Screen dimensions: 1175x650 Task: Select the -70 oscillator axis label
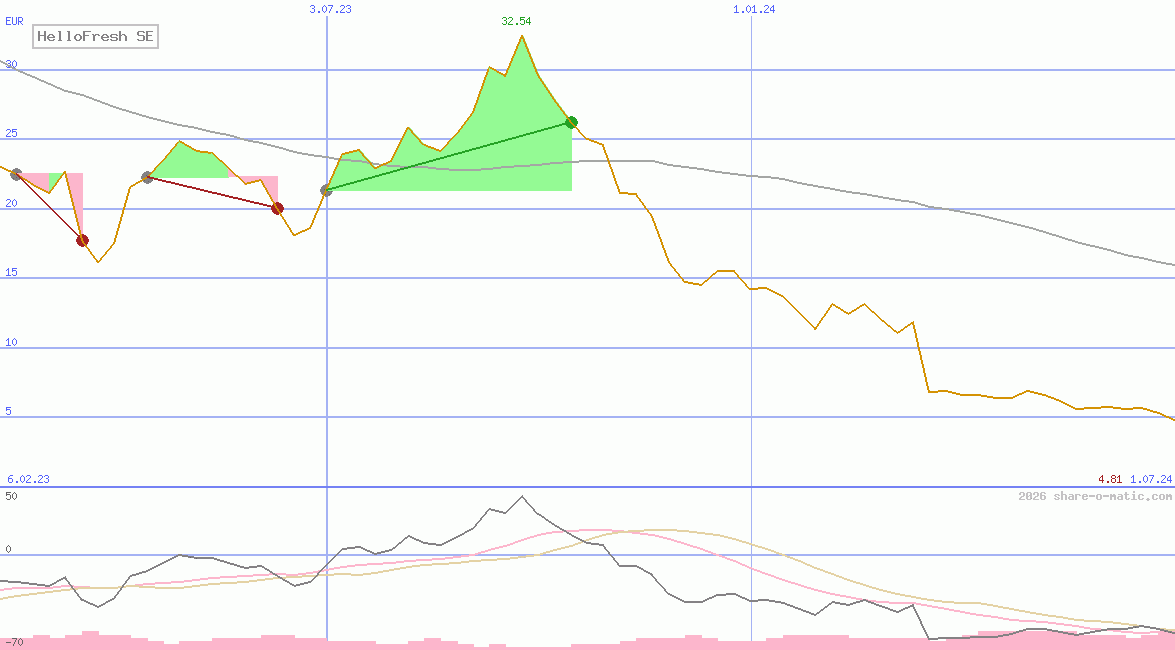[x=13, y=641]
